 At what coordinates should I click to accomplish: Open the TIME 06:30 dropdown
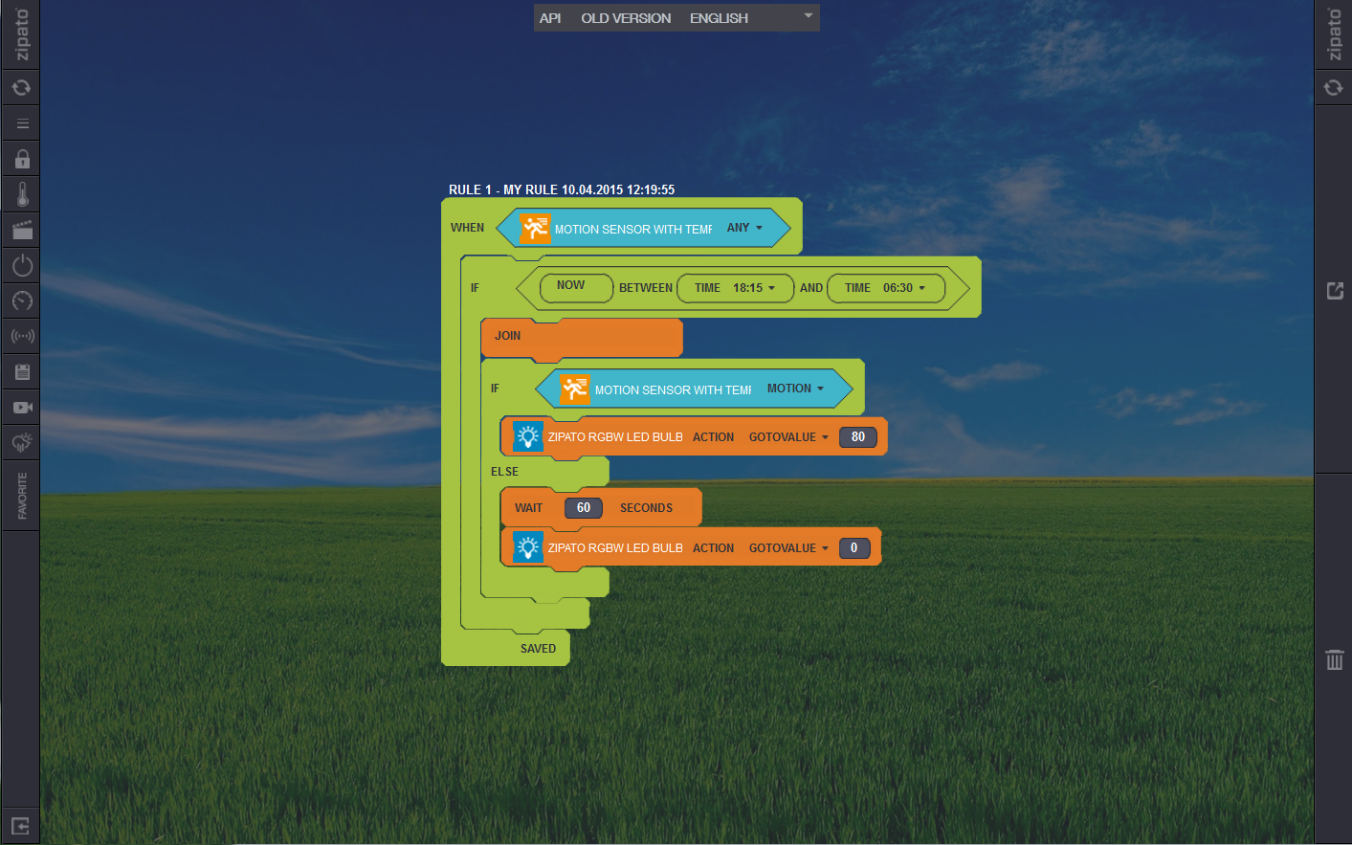point(886,288)
